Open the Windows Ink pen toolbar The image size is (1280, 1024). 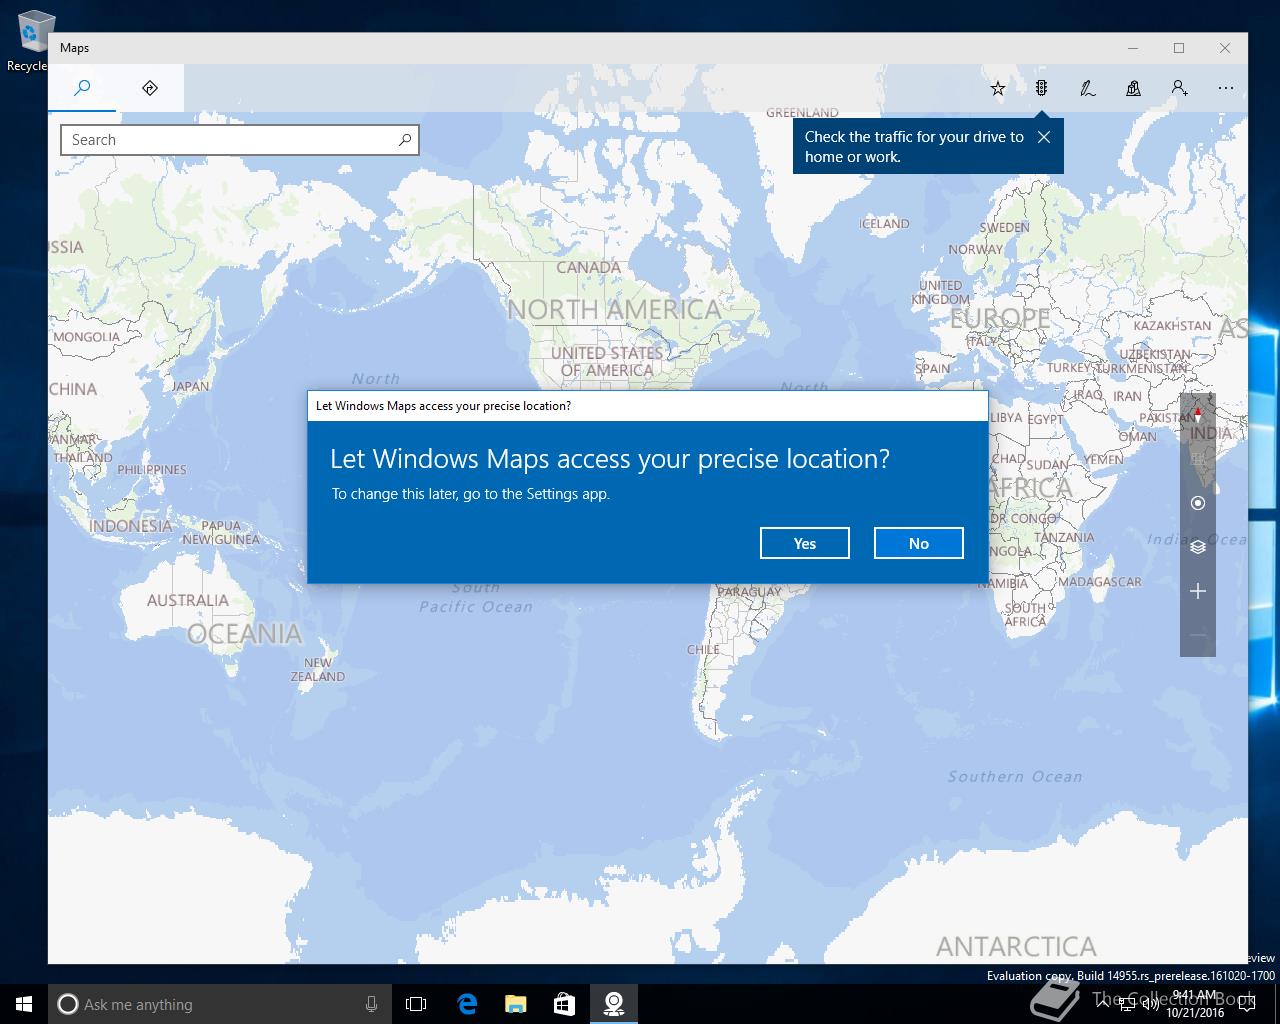[x=1087, y=88]
